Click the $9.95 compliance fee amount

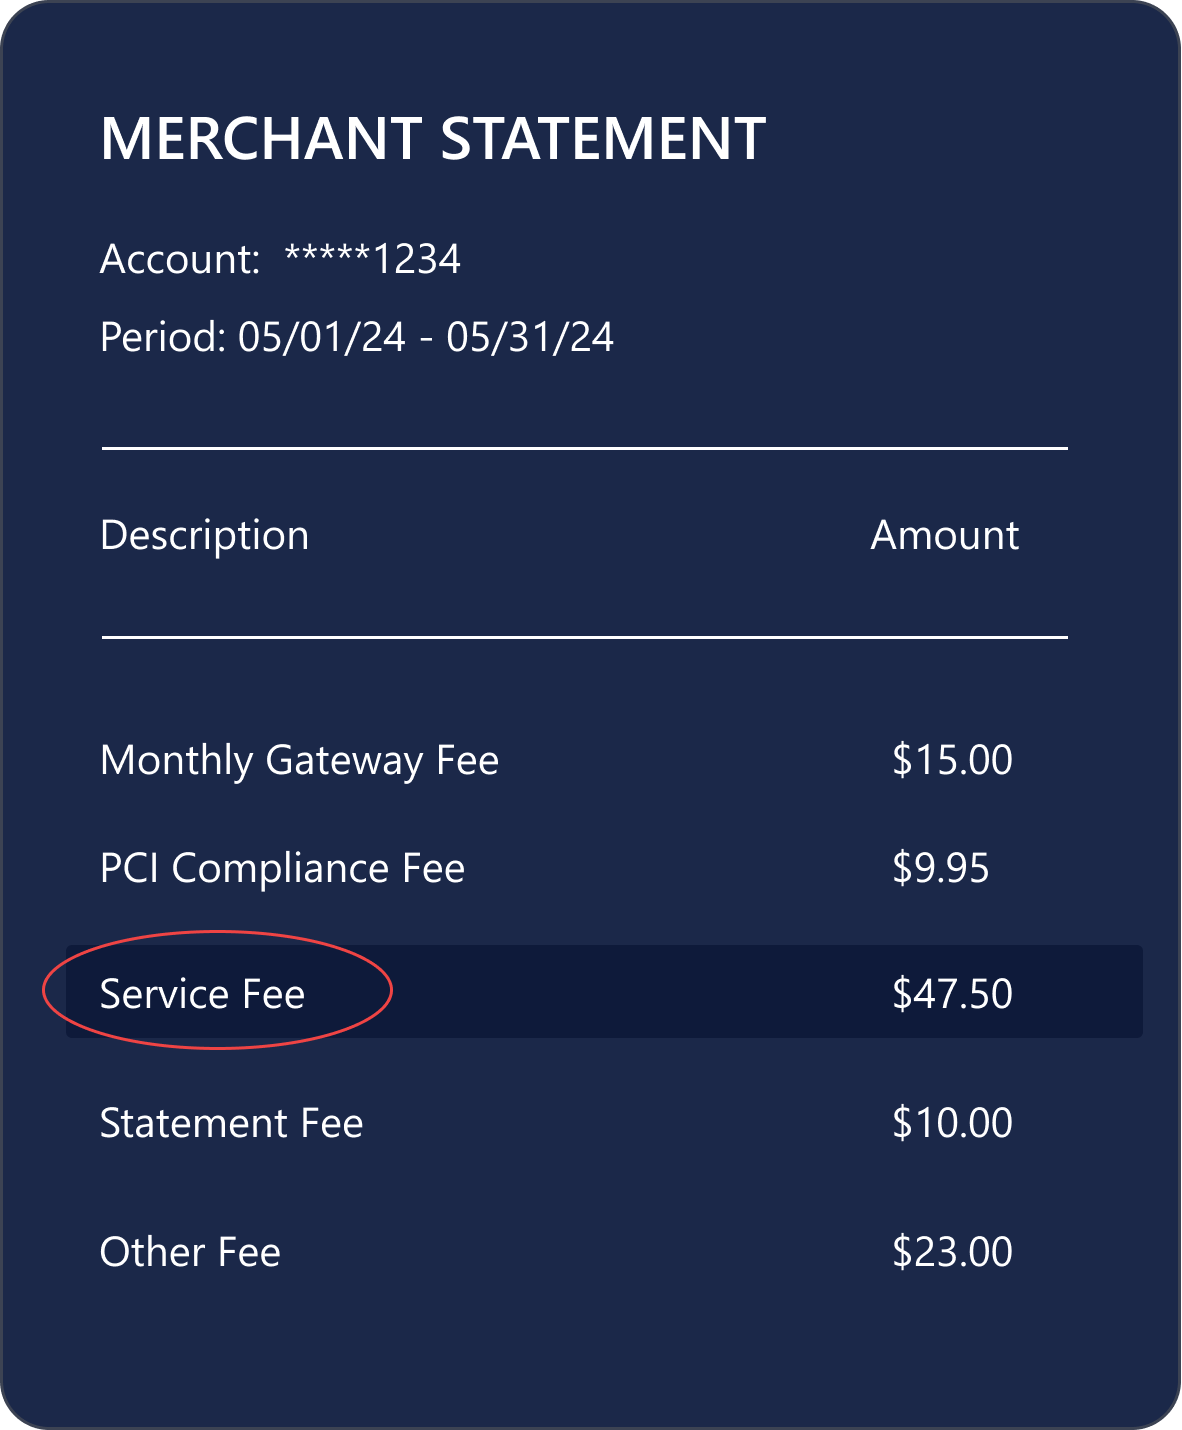click(x=940, y=868)
